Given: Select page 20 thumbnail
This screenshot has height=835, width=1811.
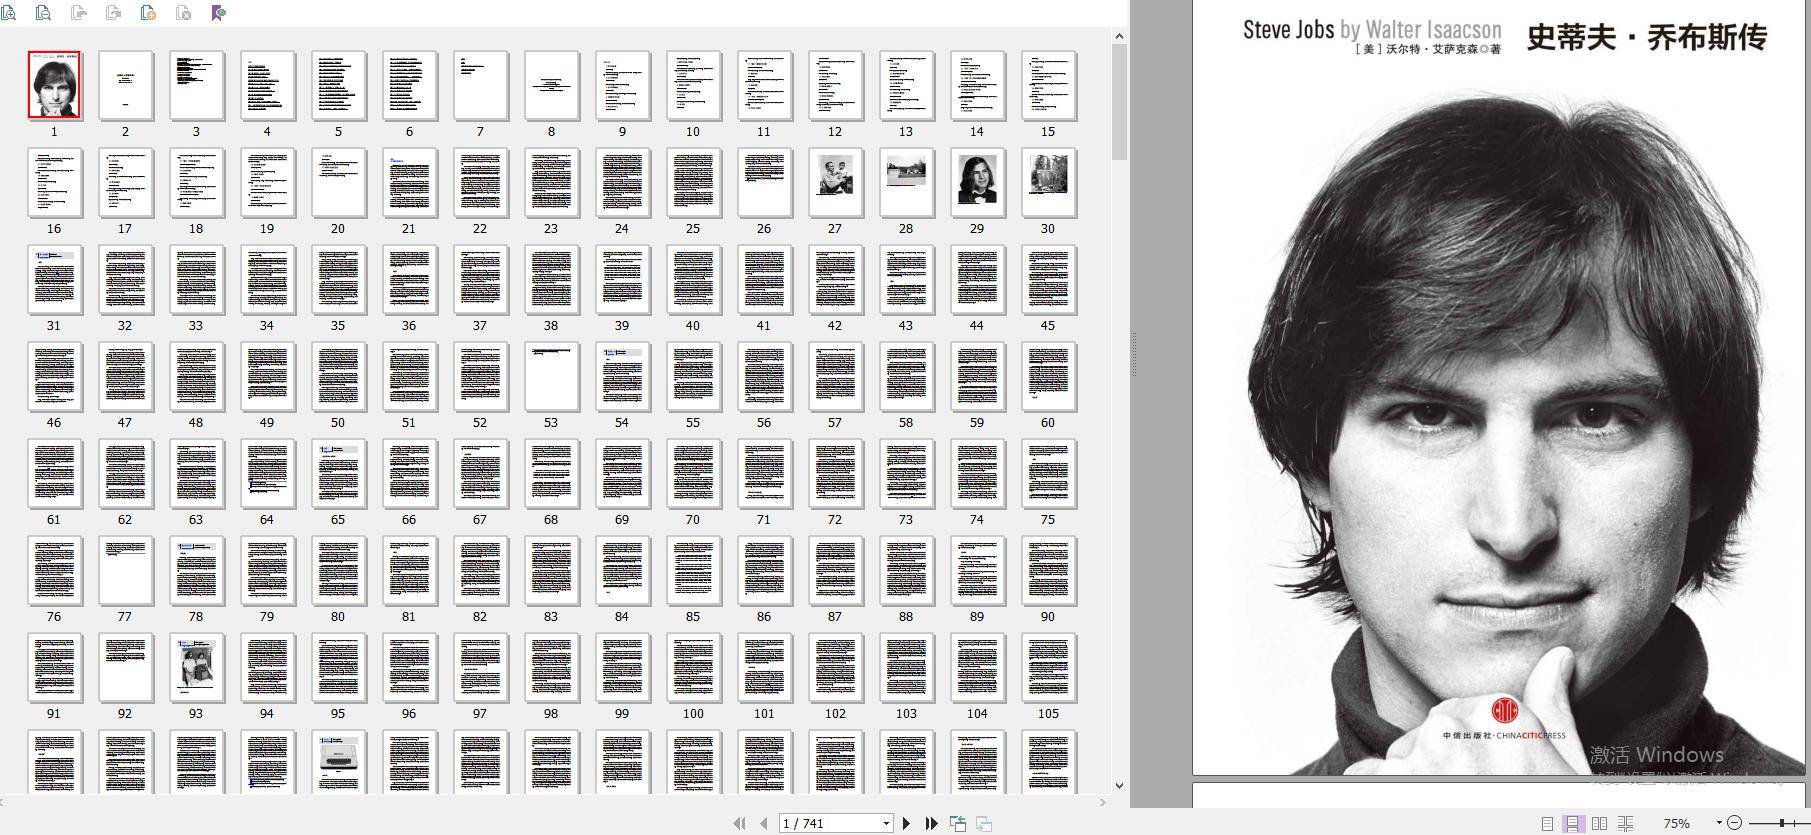Looking at the screenshot, I should click(x=338, y=182).
